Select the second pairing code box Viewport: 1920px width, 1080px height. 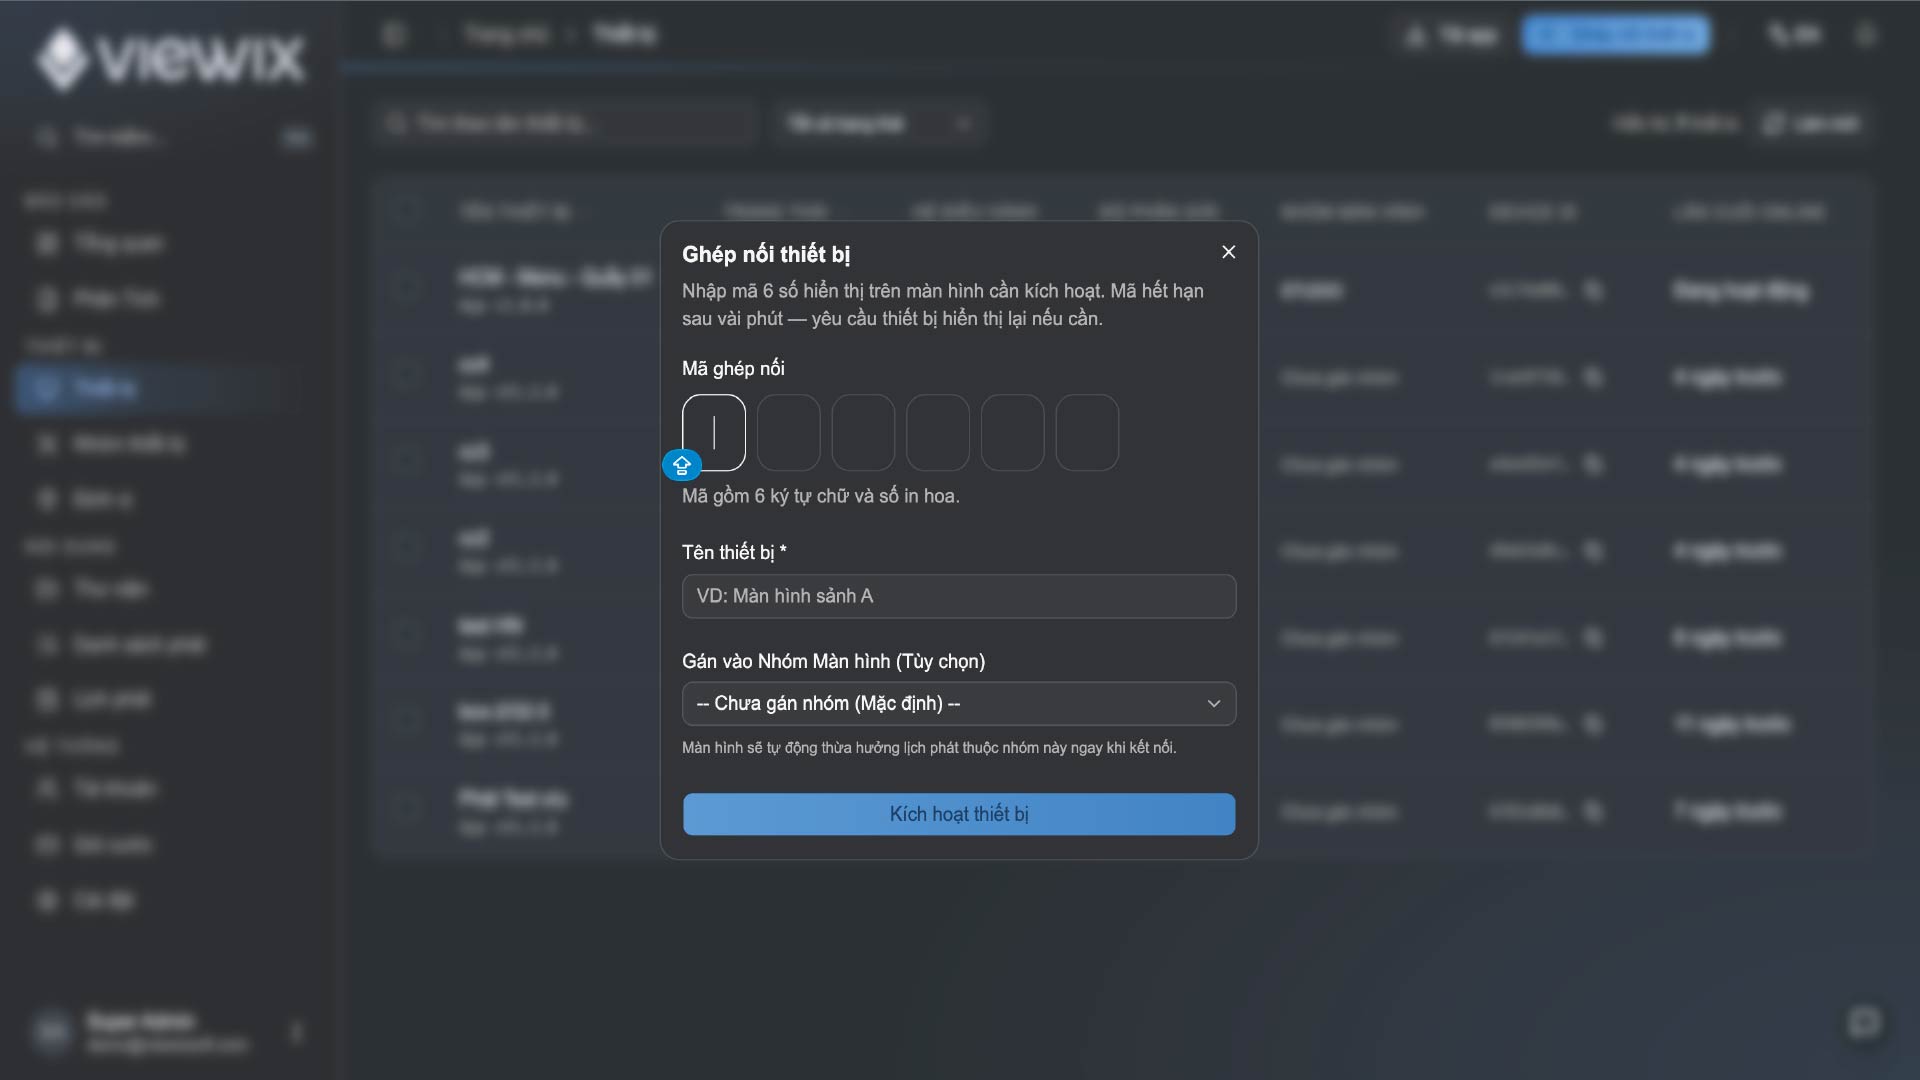click(788, 432)
